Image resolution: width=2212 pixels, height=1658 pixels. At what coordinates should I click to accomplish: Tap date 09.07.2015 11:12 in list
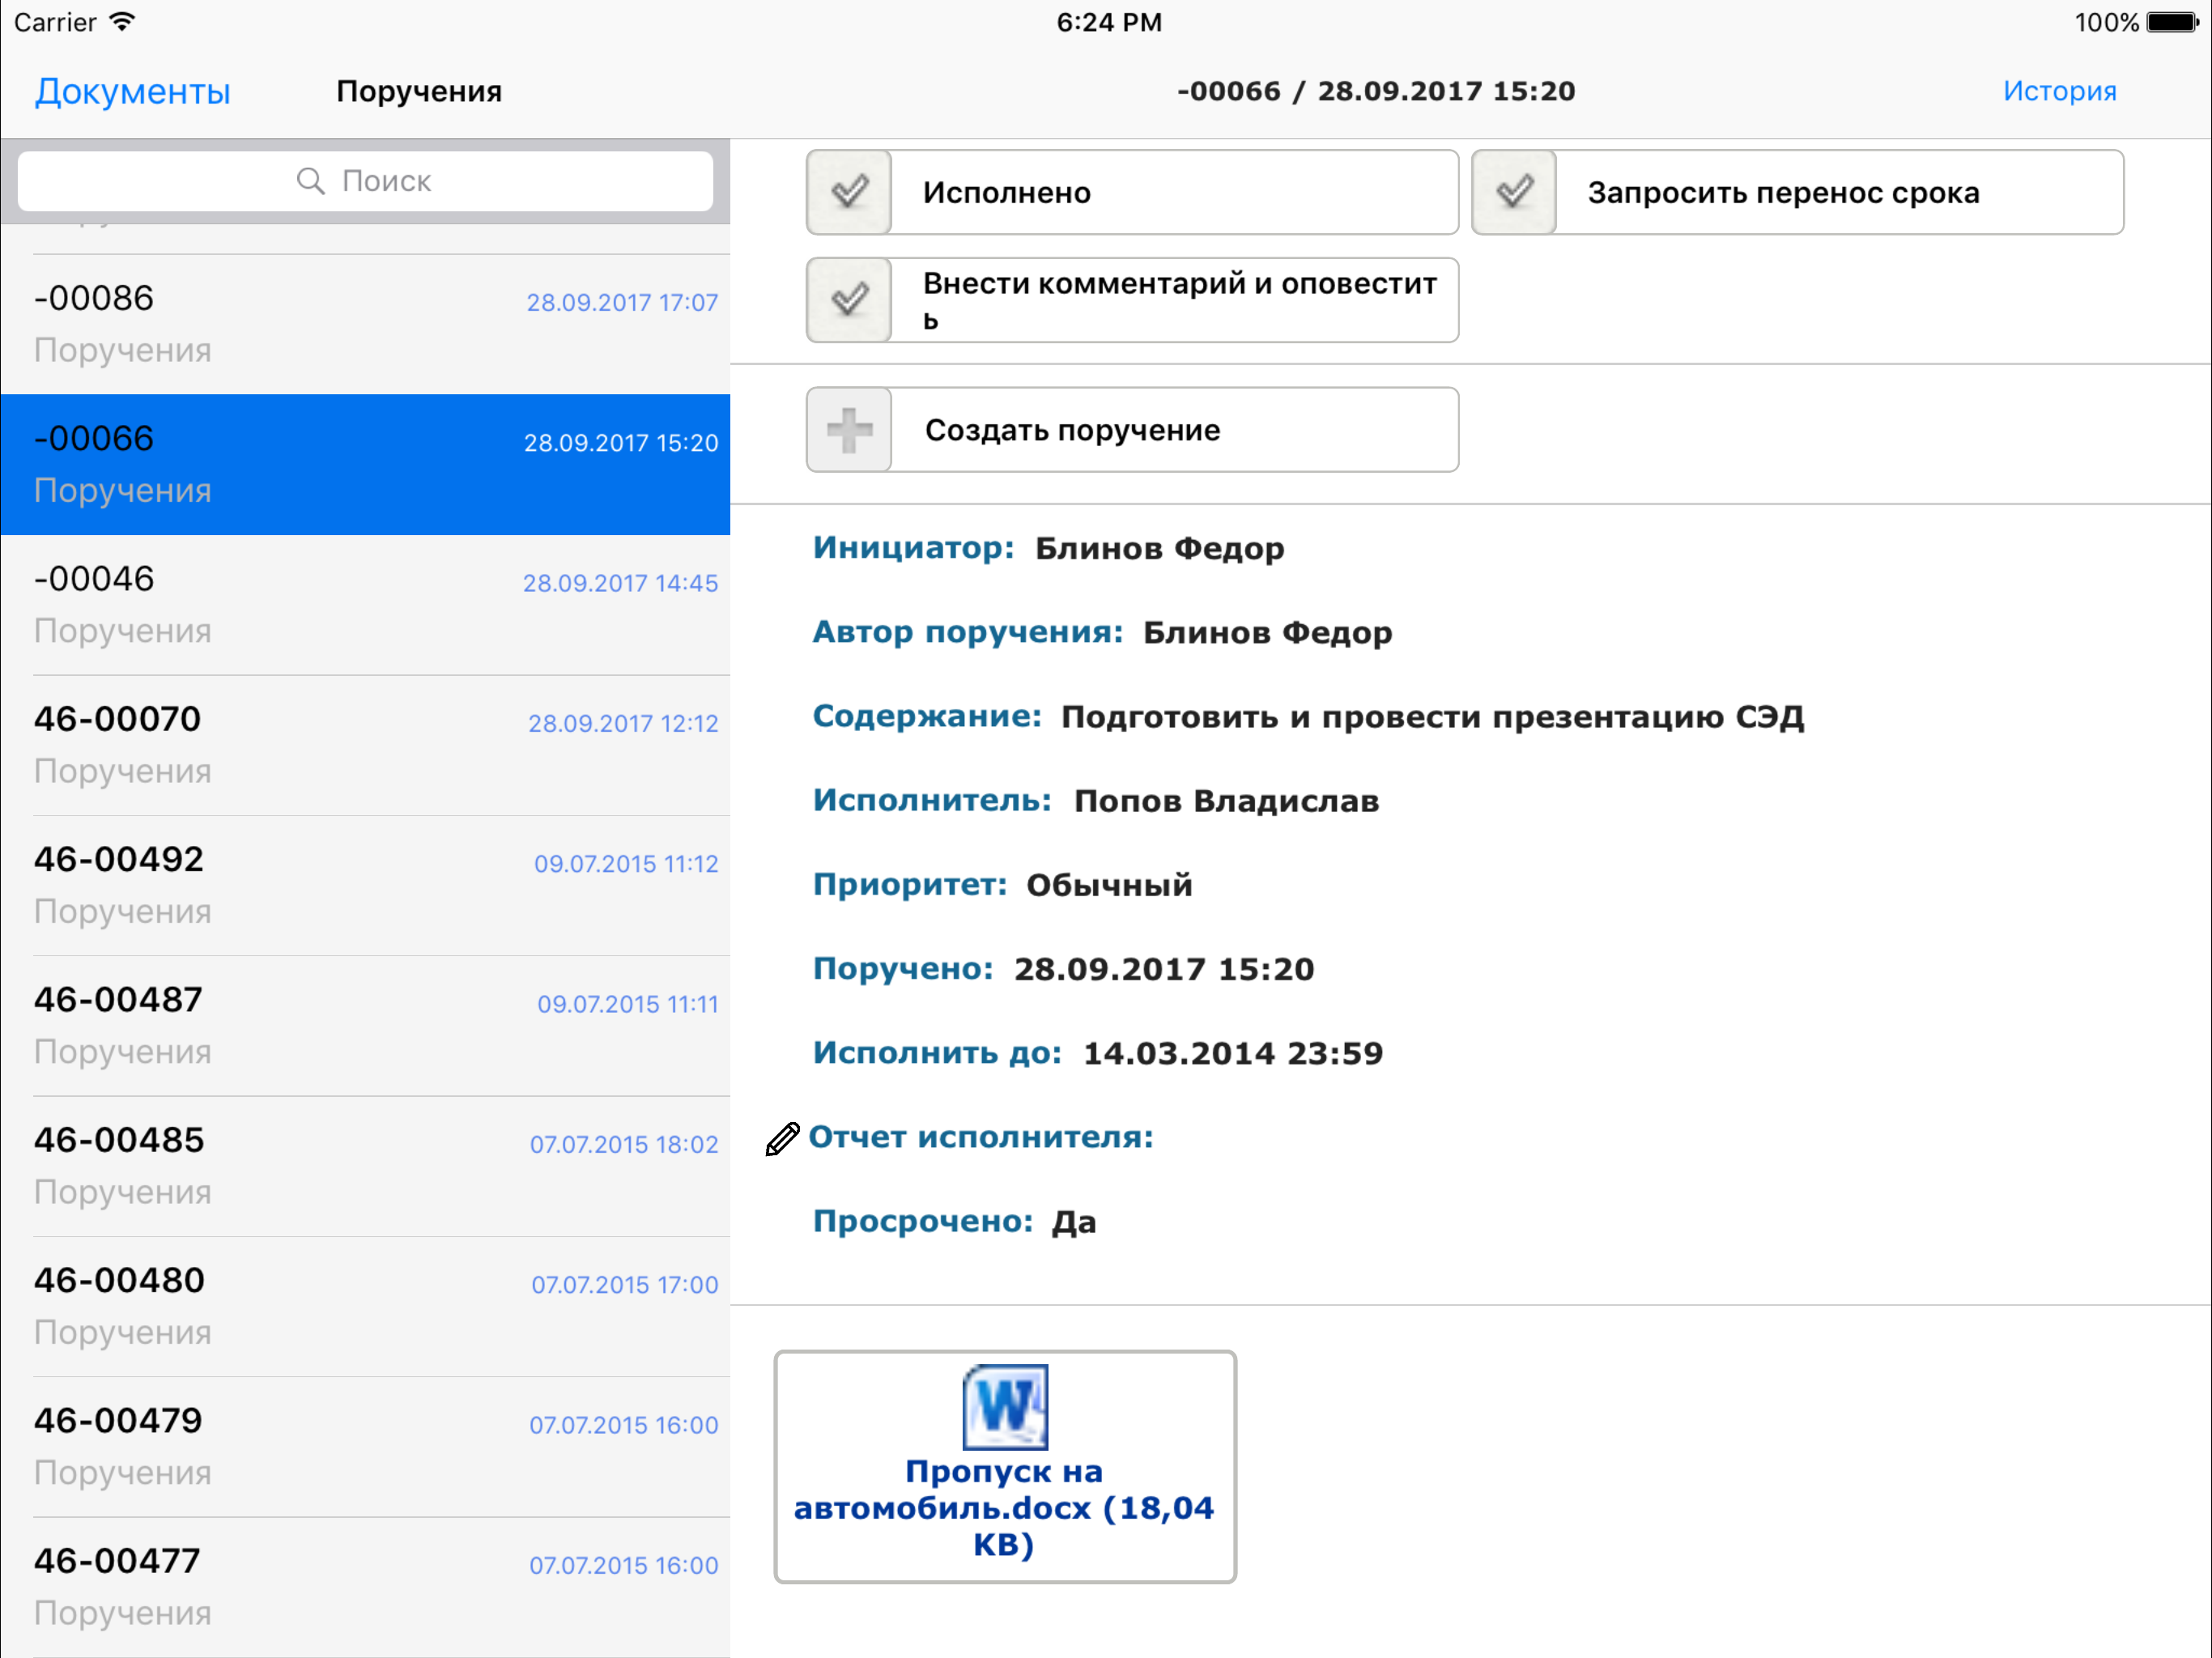(626, 864)
